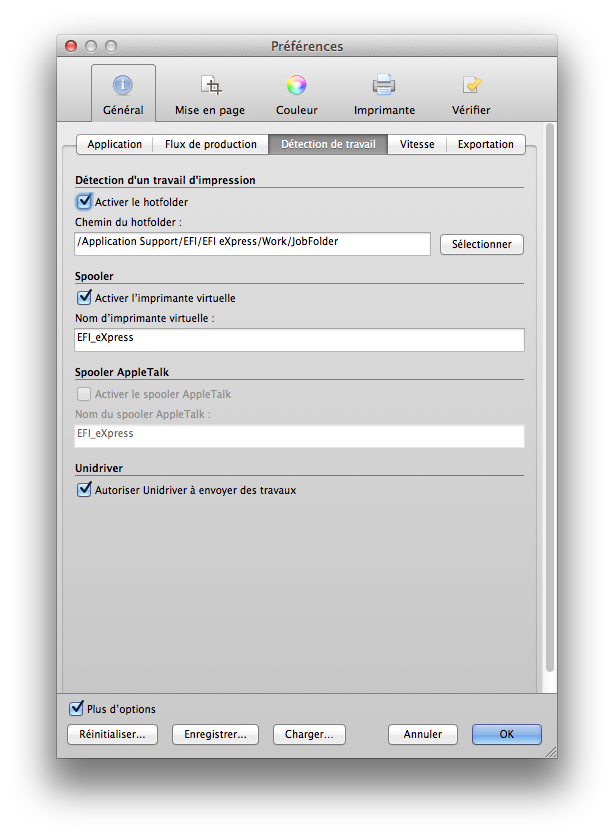
Task: Switch to the Application tab
Action: coord(115,144)
